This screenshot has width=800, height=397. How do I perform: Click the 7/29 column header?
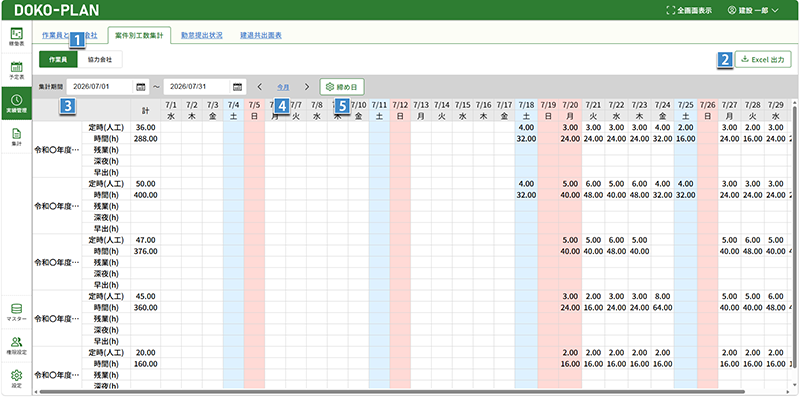[x=776, y=104]
